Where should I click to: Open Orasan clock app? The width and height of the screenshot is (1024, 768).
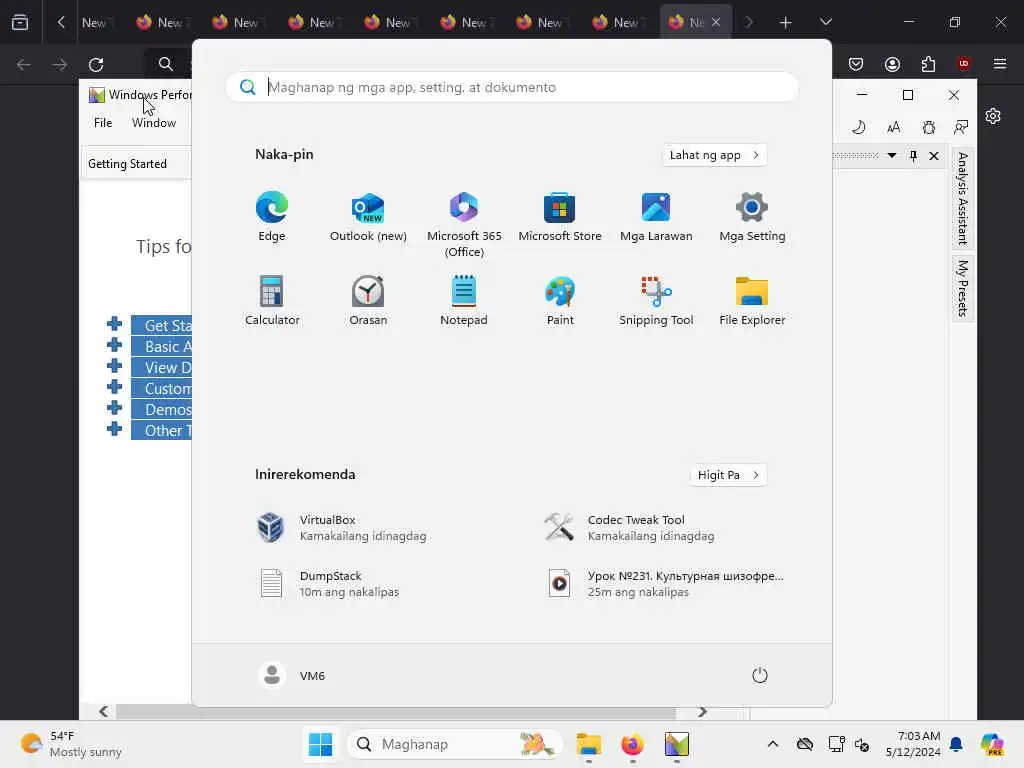[x=368, y=300]
